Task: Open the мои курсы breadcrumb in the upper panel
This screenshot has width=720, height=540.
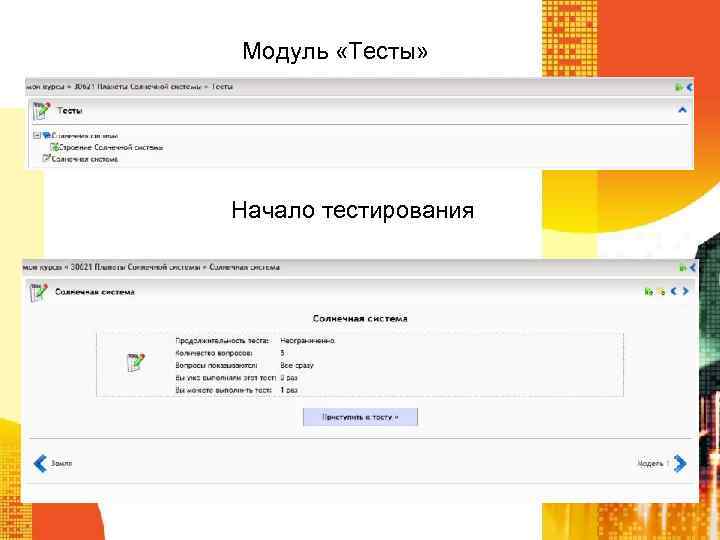Action: pos(45,86)
